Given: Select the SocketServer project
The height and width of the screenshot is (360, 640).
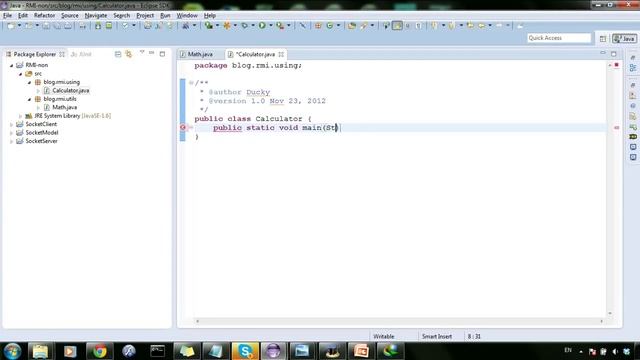Looking at the screenshot, I should [41, 141].
